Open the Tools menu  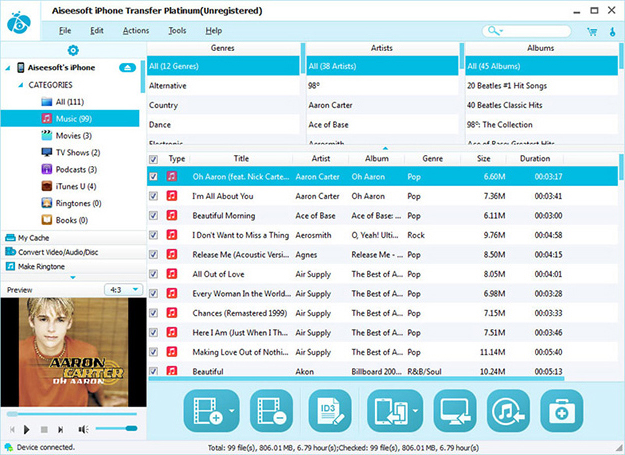point(177,31)
